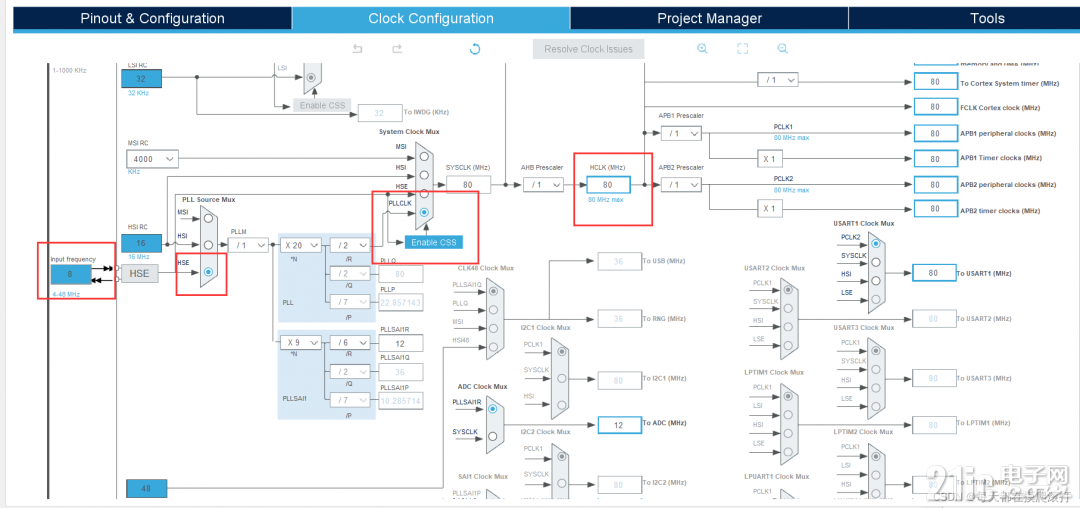Screen dimensions: 1080x508
Task: Undo the last clock change
Action: (357, 49)
